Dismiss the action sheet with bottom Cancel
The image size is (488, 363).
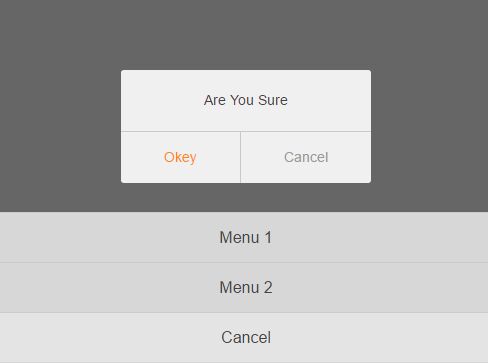pyautogui.click(x=244, y=338)
